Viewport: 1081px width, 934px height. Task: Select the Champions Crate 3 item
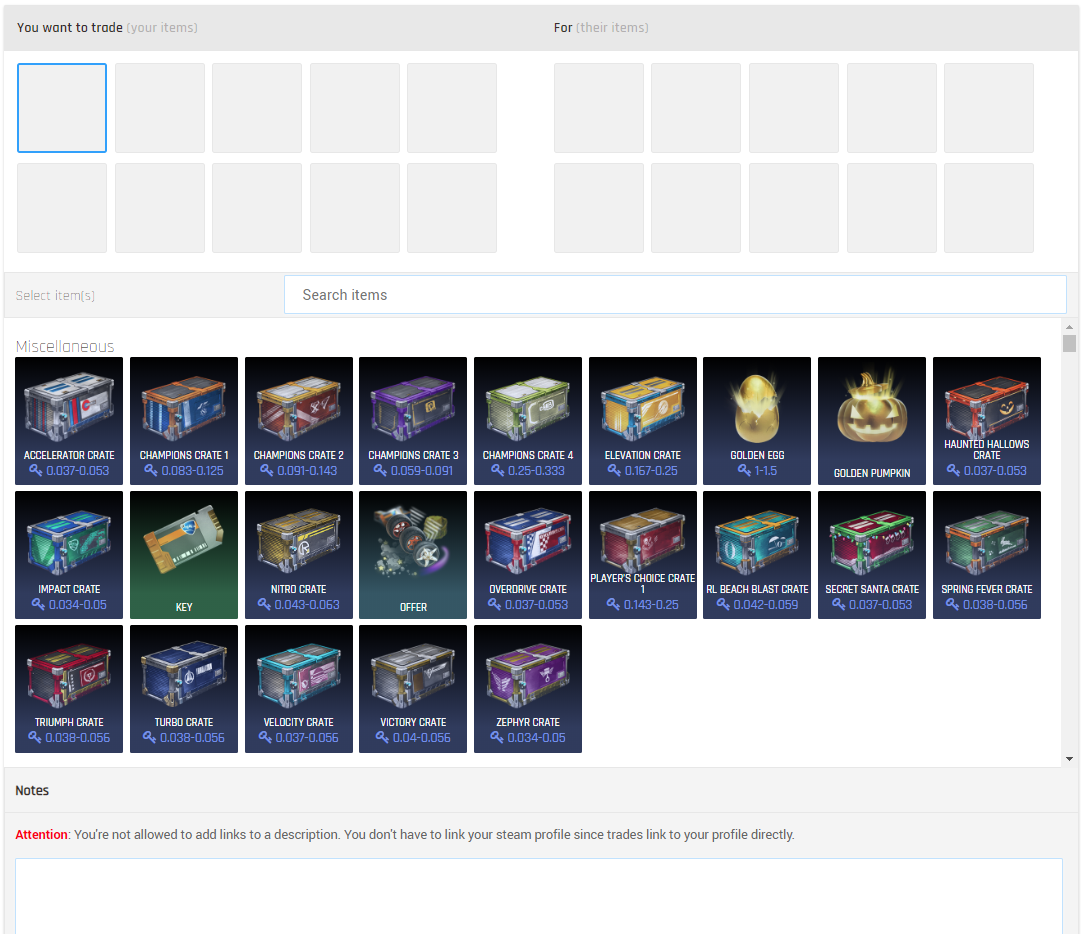413,420
